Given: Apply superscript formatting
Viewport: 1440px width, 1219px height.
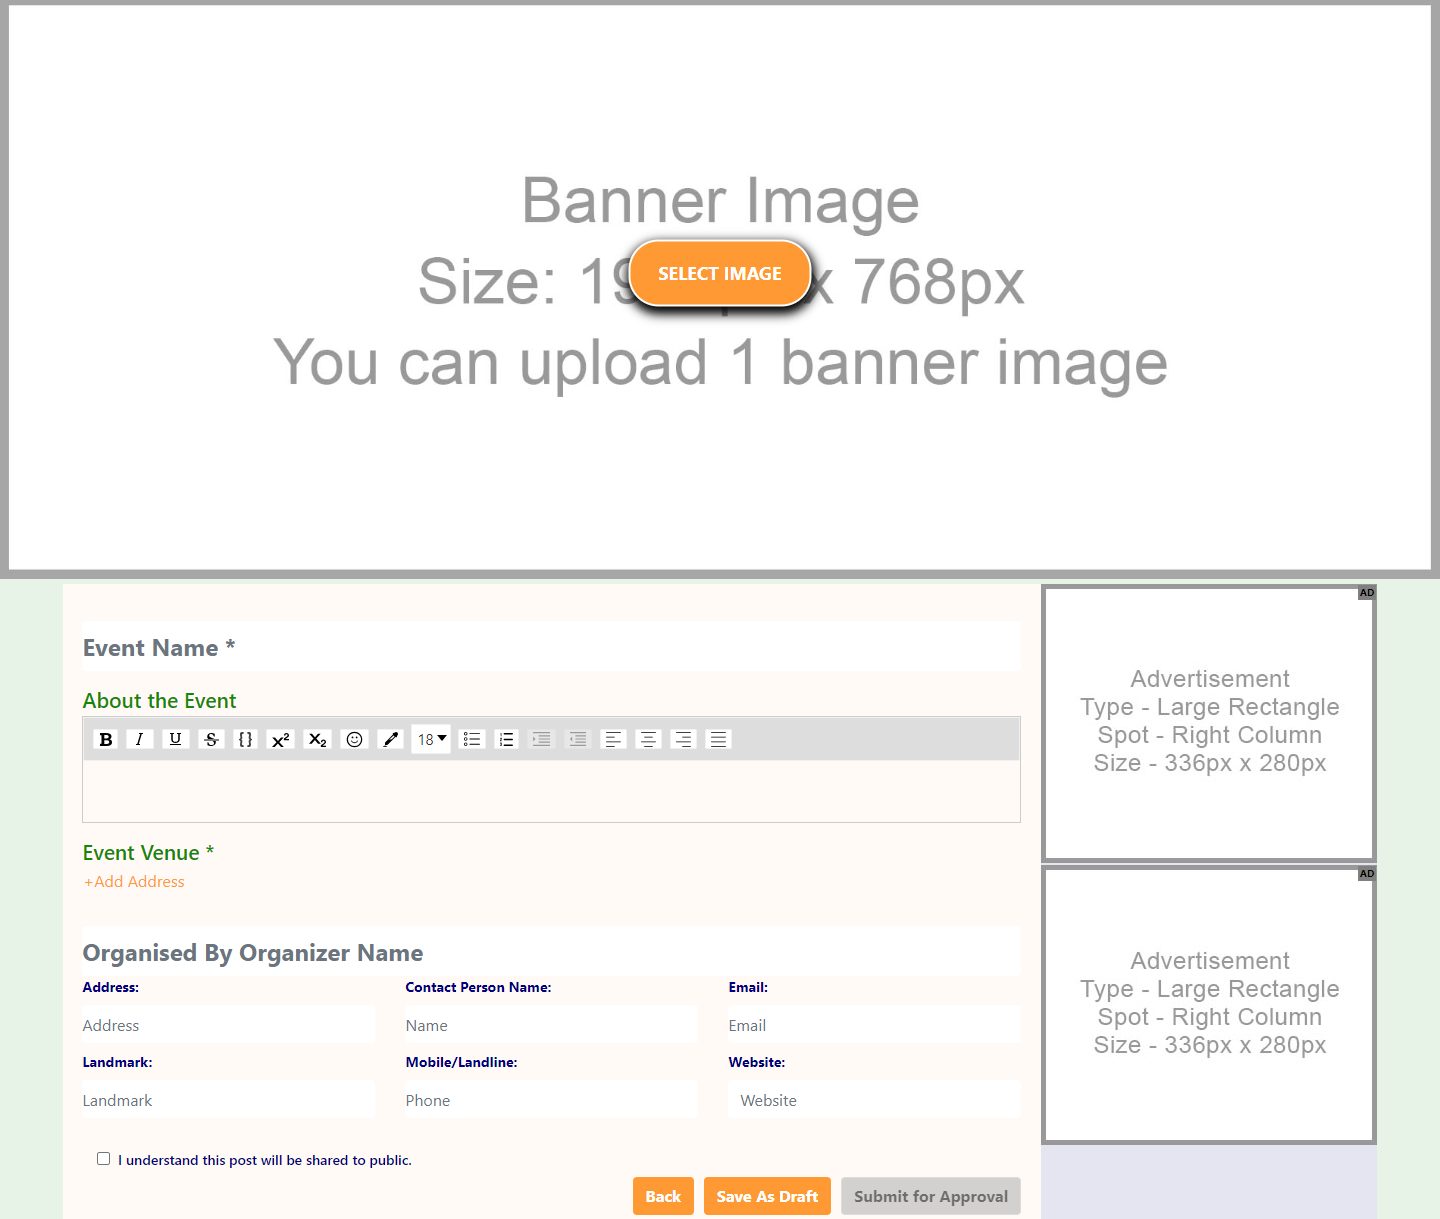Looking at the screenshot, I should (281, 739).
